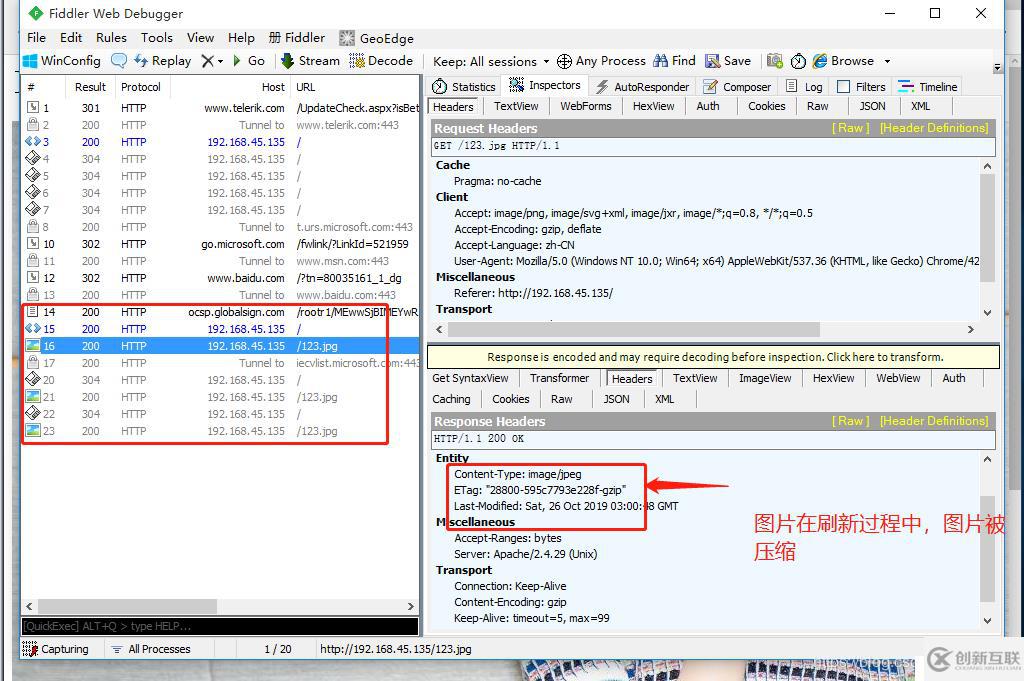This screenshot has height=681, width=1024.
Task: Open the AutoResponder tab
Action: (643, 87)
